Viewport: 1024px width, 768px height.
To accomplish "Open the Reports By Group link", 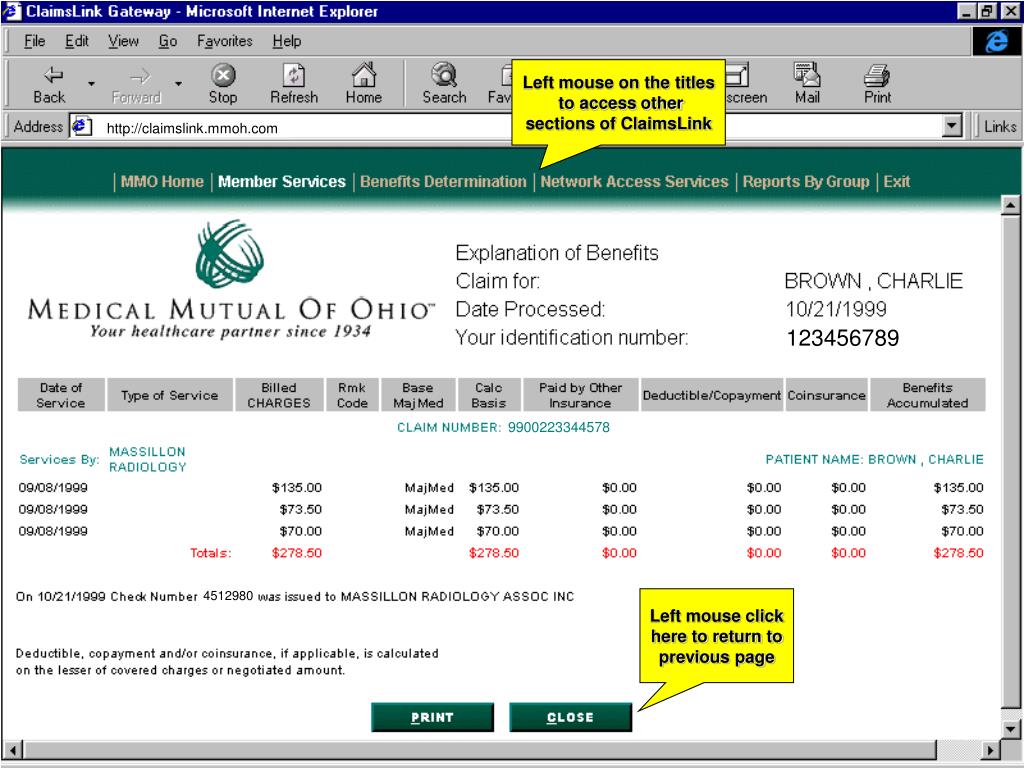I will tap(806, 182).
